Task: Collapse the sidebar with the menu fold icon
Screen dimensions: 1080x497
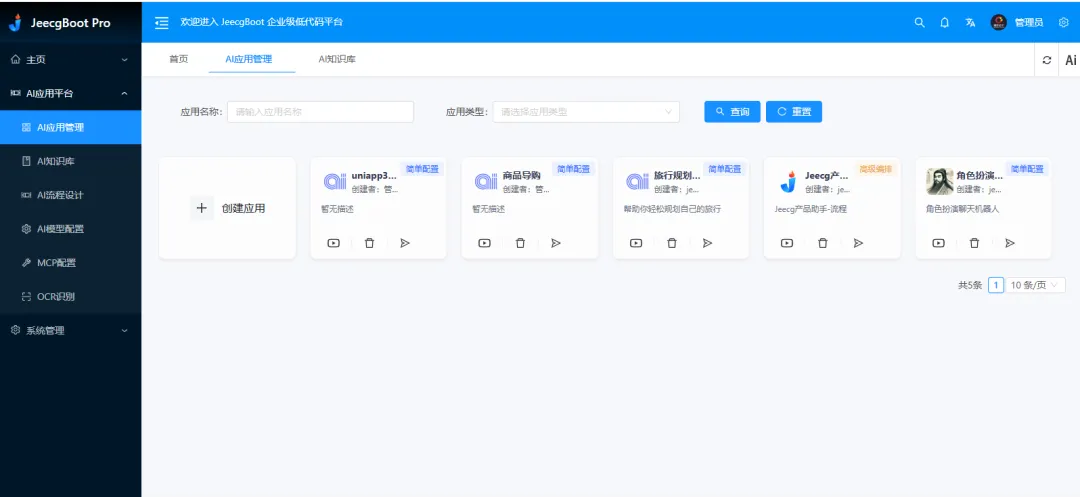Action: [x=162, y=23]
